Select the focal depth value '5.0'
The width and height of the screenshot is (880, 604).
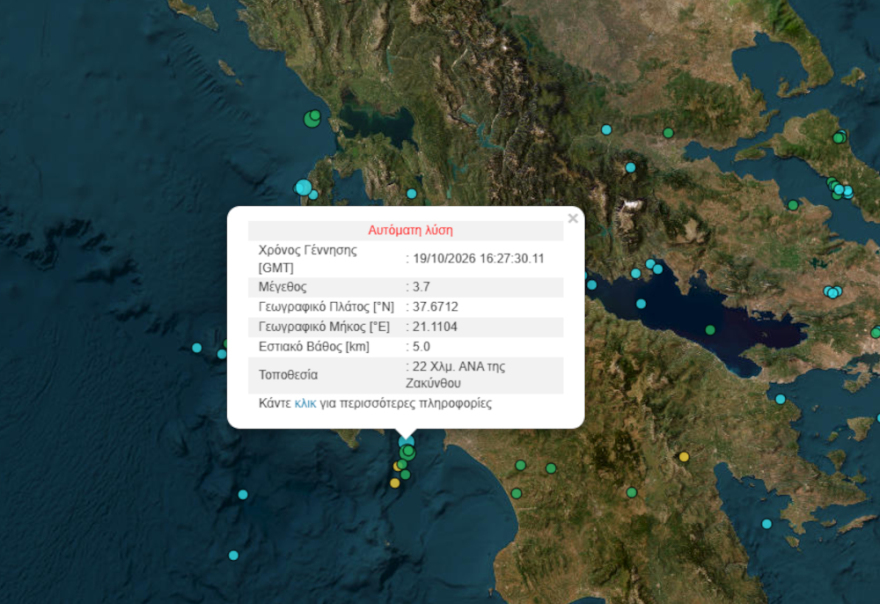click(x=421, y=347)
